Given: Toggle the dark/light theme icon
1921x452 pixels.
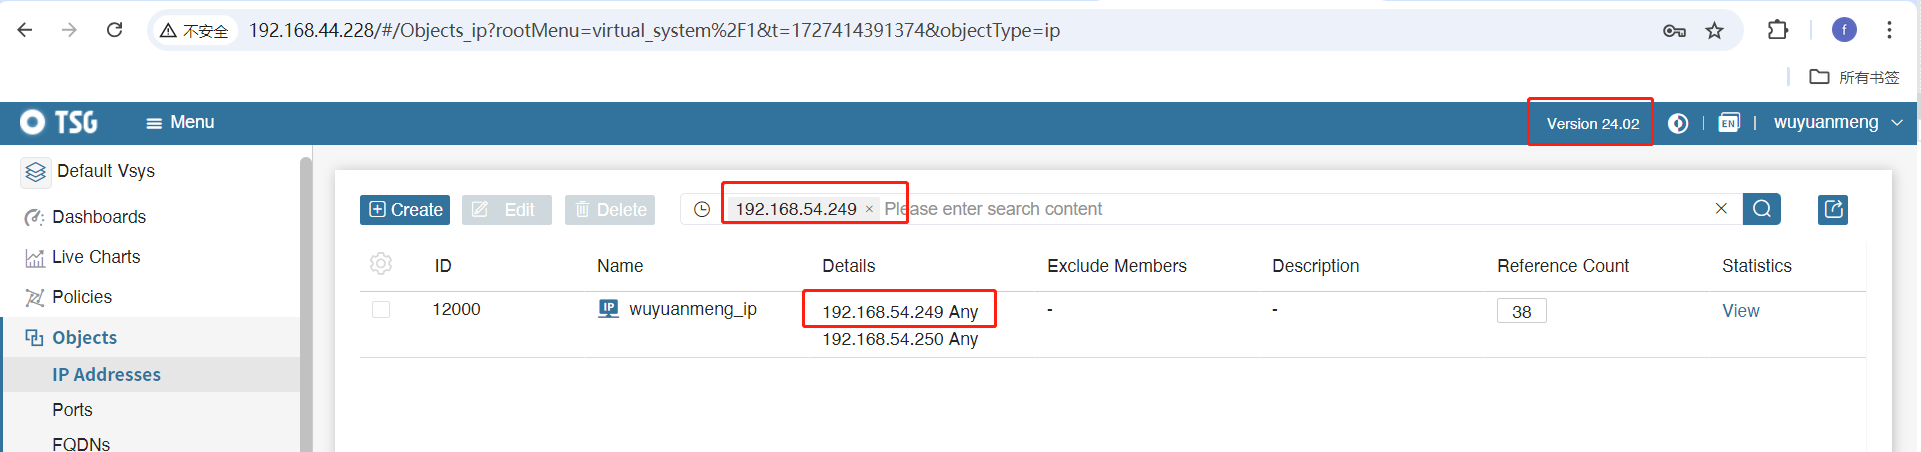Looking at the screenshot, I should [x=1678, y=123].
